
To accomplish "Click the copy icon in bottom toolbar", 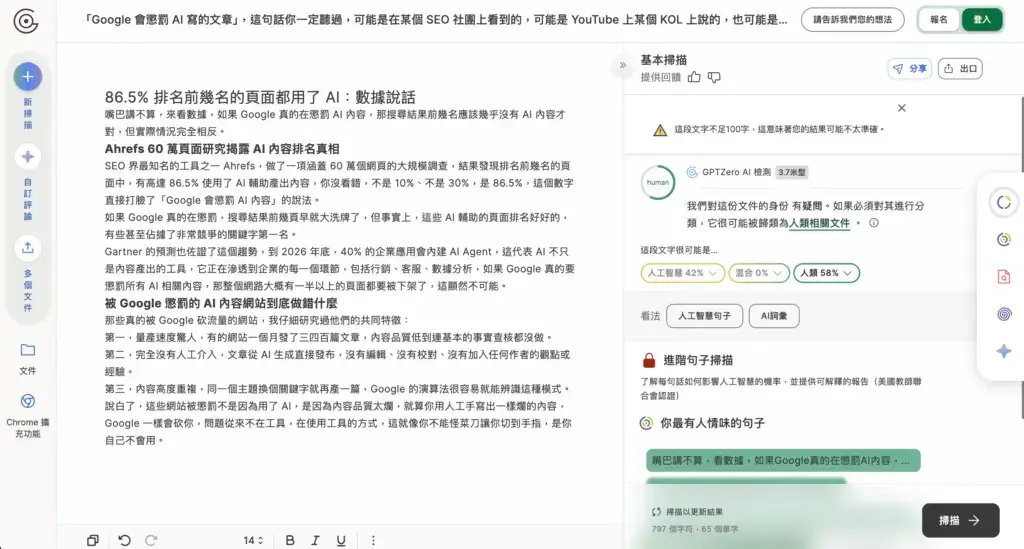I will (x=93, y=540).
